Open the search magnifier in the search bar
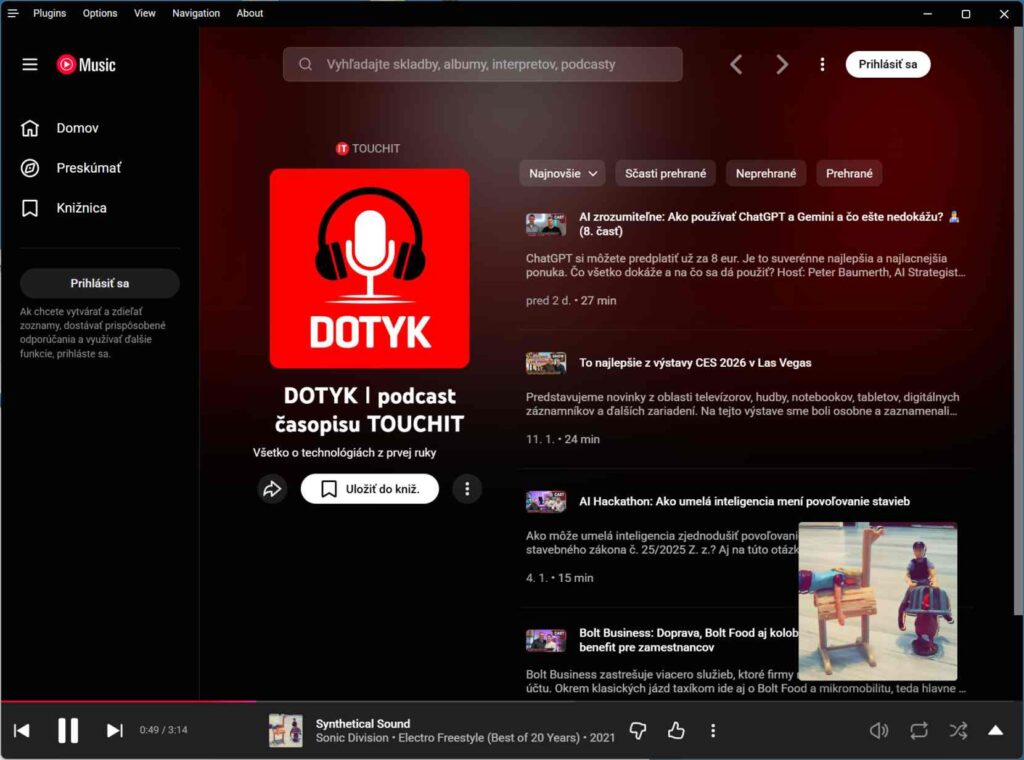The height and width of the screenshot is (760, 1024). click(x=305, y=63)
